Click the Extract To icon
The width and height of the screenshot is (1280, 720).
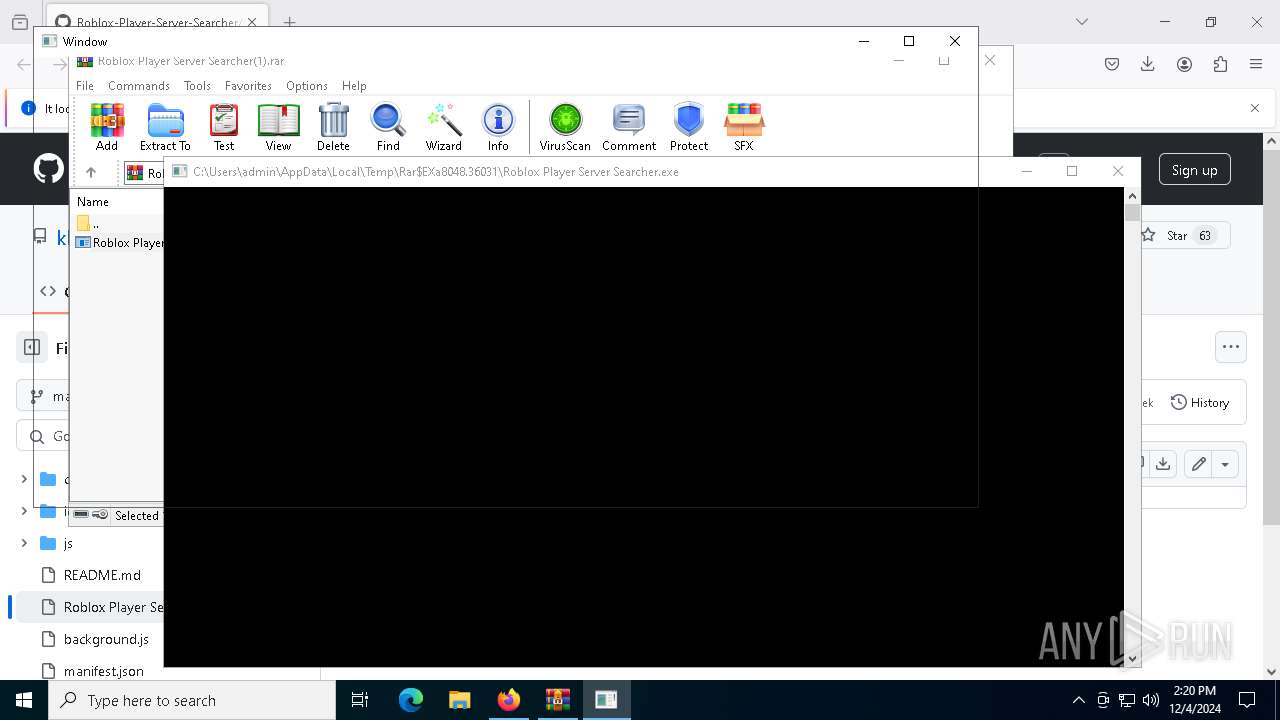click(165, 127)
